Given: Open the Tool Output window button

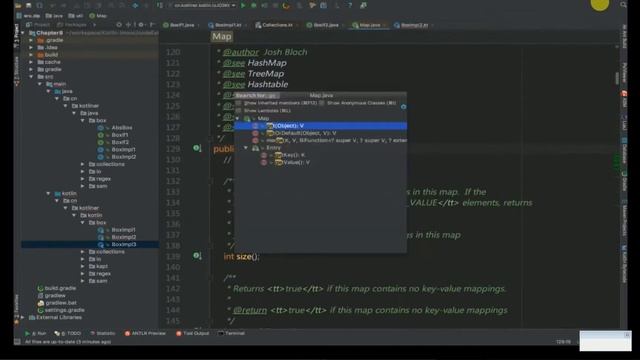Looking at the screenshot, I should 192,333.
